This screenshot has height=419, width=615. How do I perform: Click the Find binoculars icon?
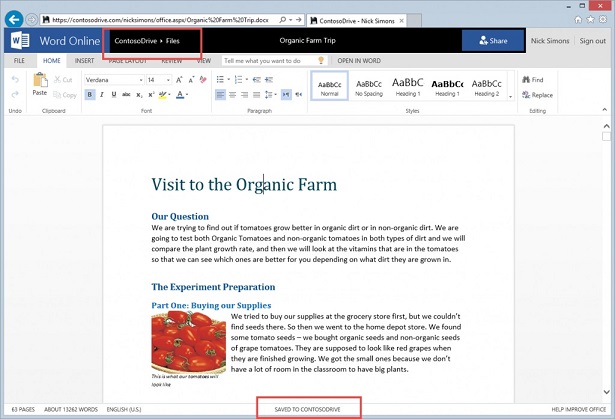(x=526, y=80)
